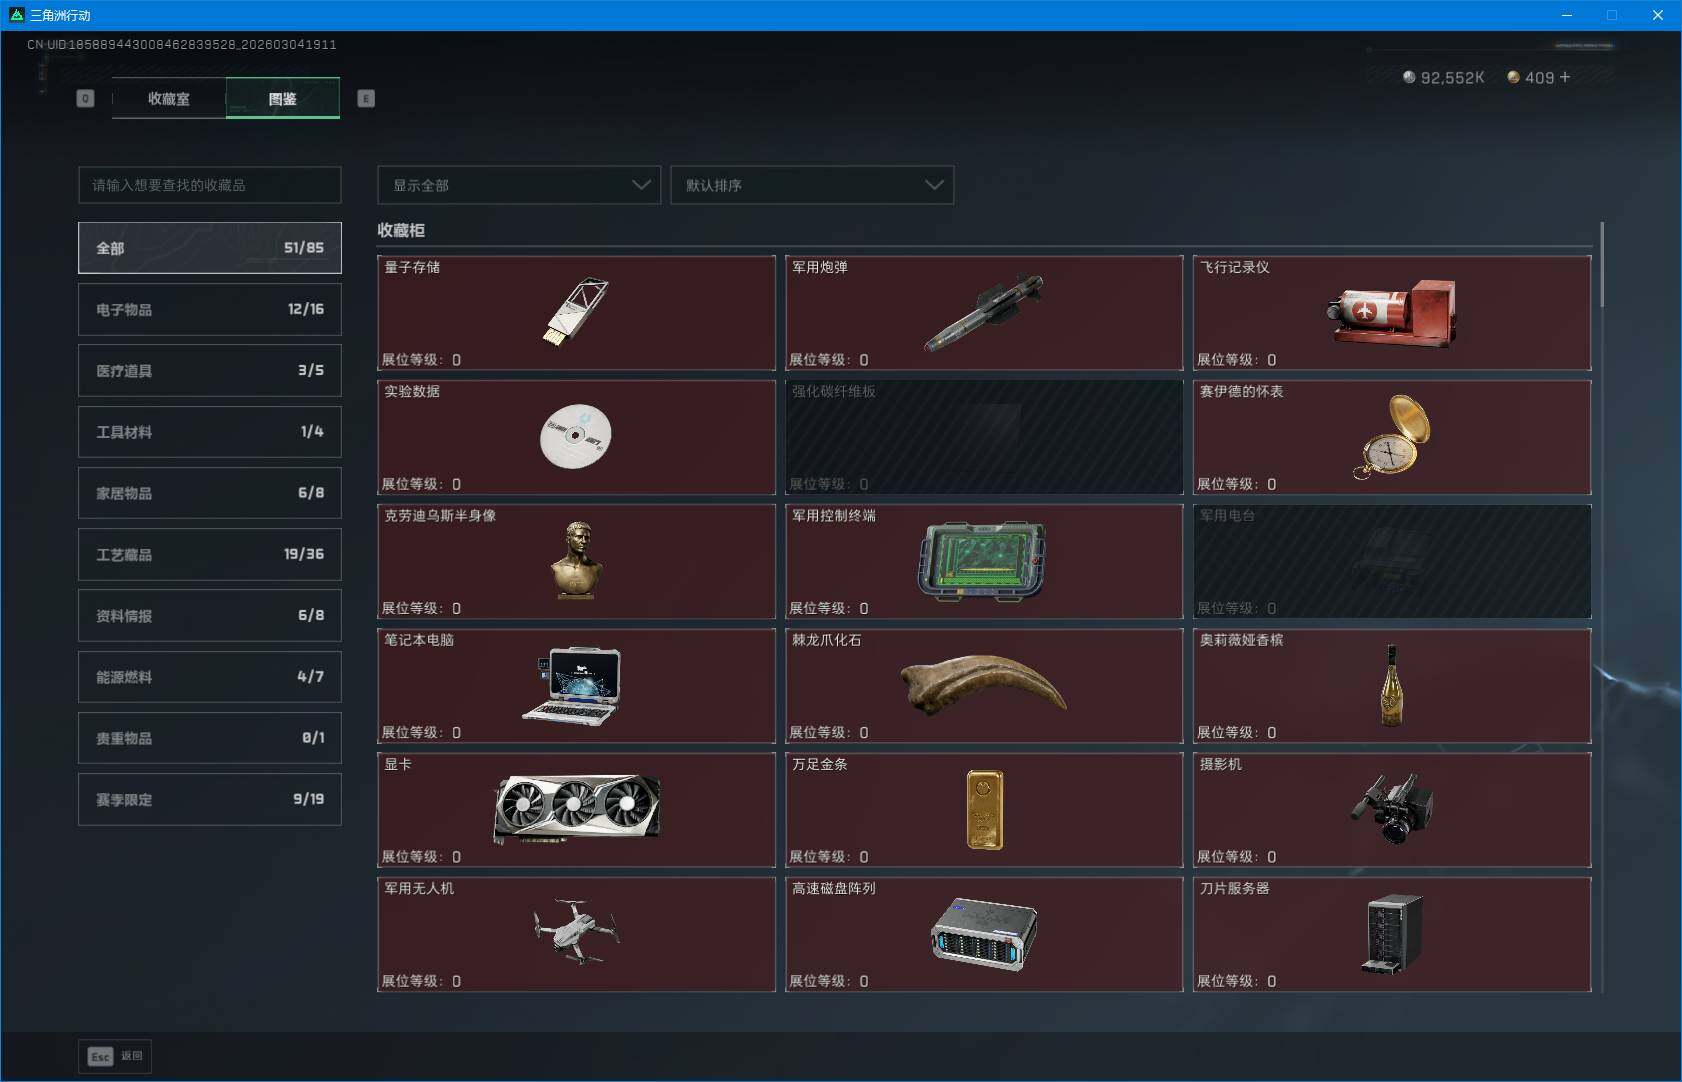The width and height of the screenshot is (1682, 1082).
Task: Filter by 电子物品 category
Action: (210, 309)
